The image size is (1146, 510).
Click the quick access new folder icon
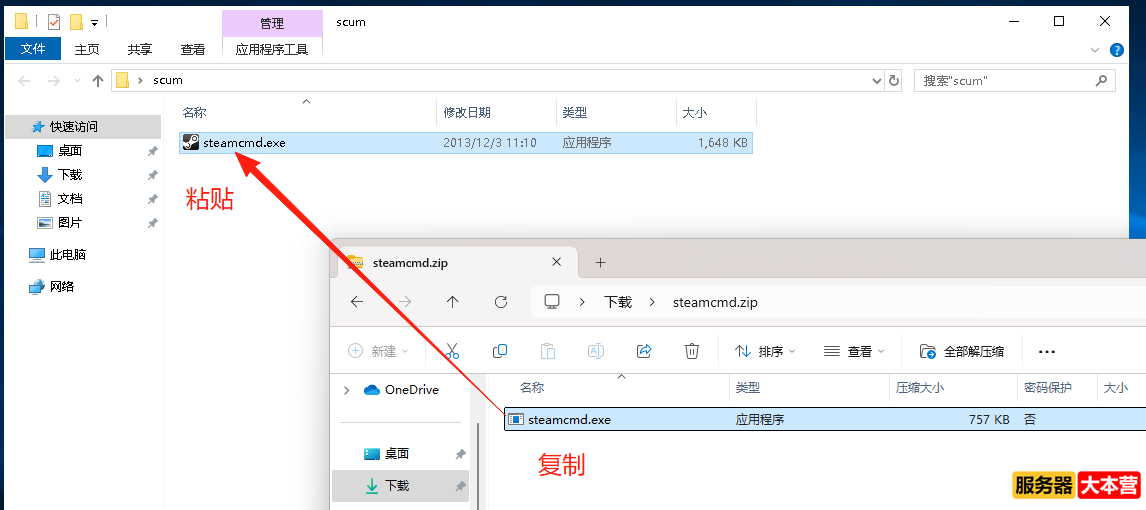click(x=76, y=22)
